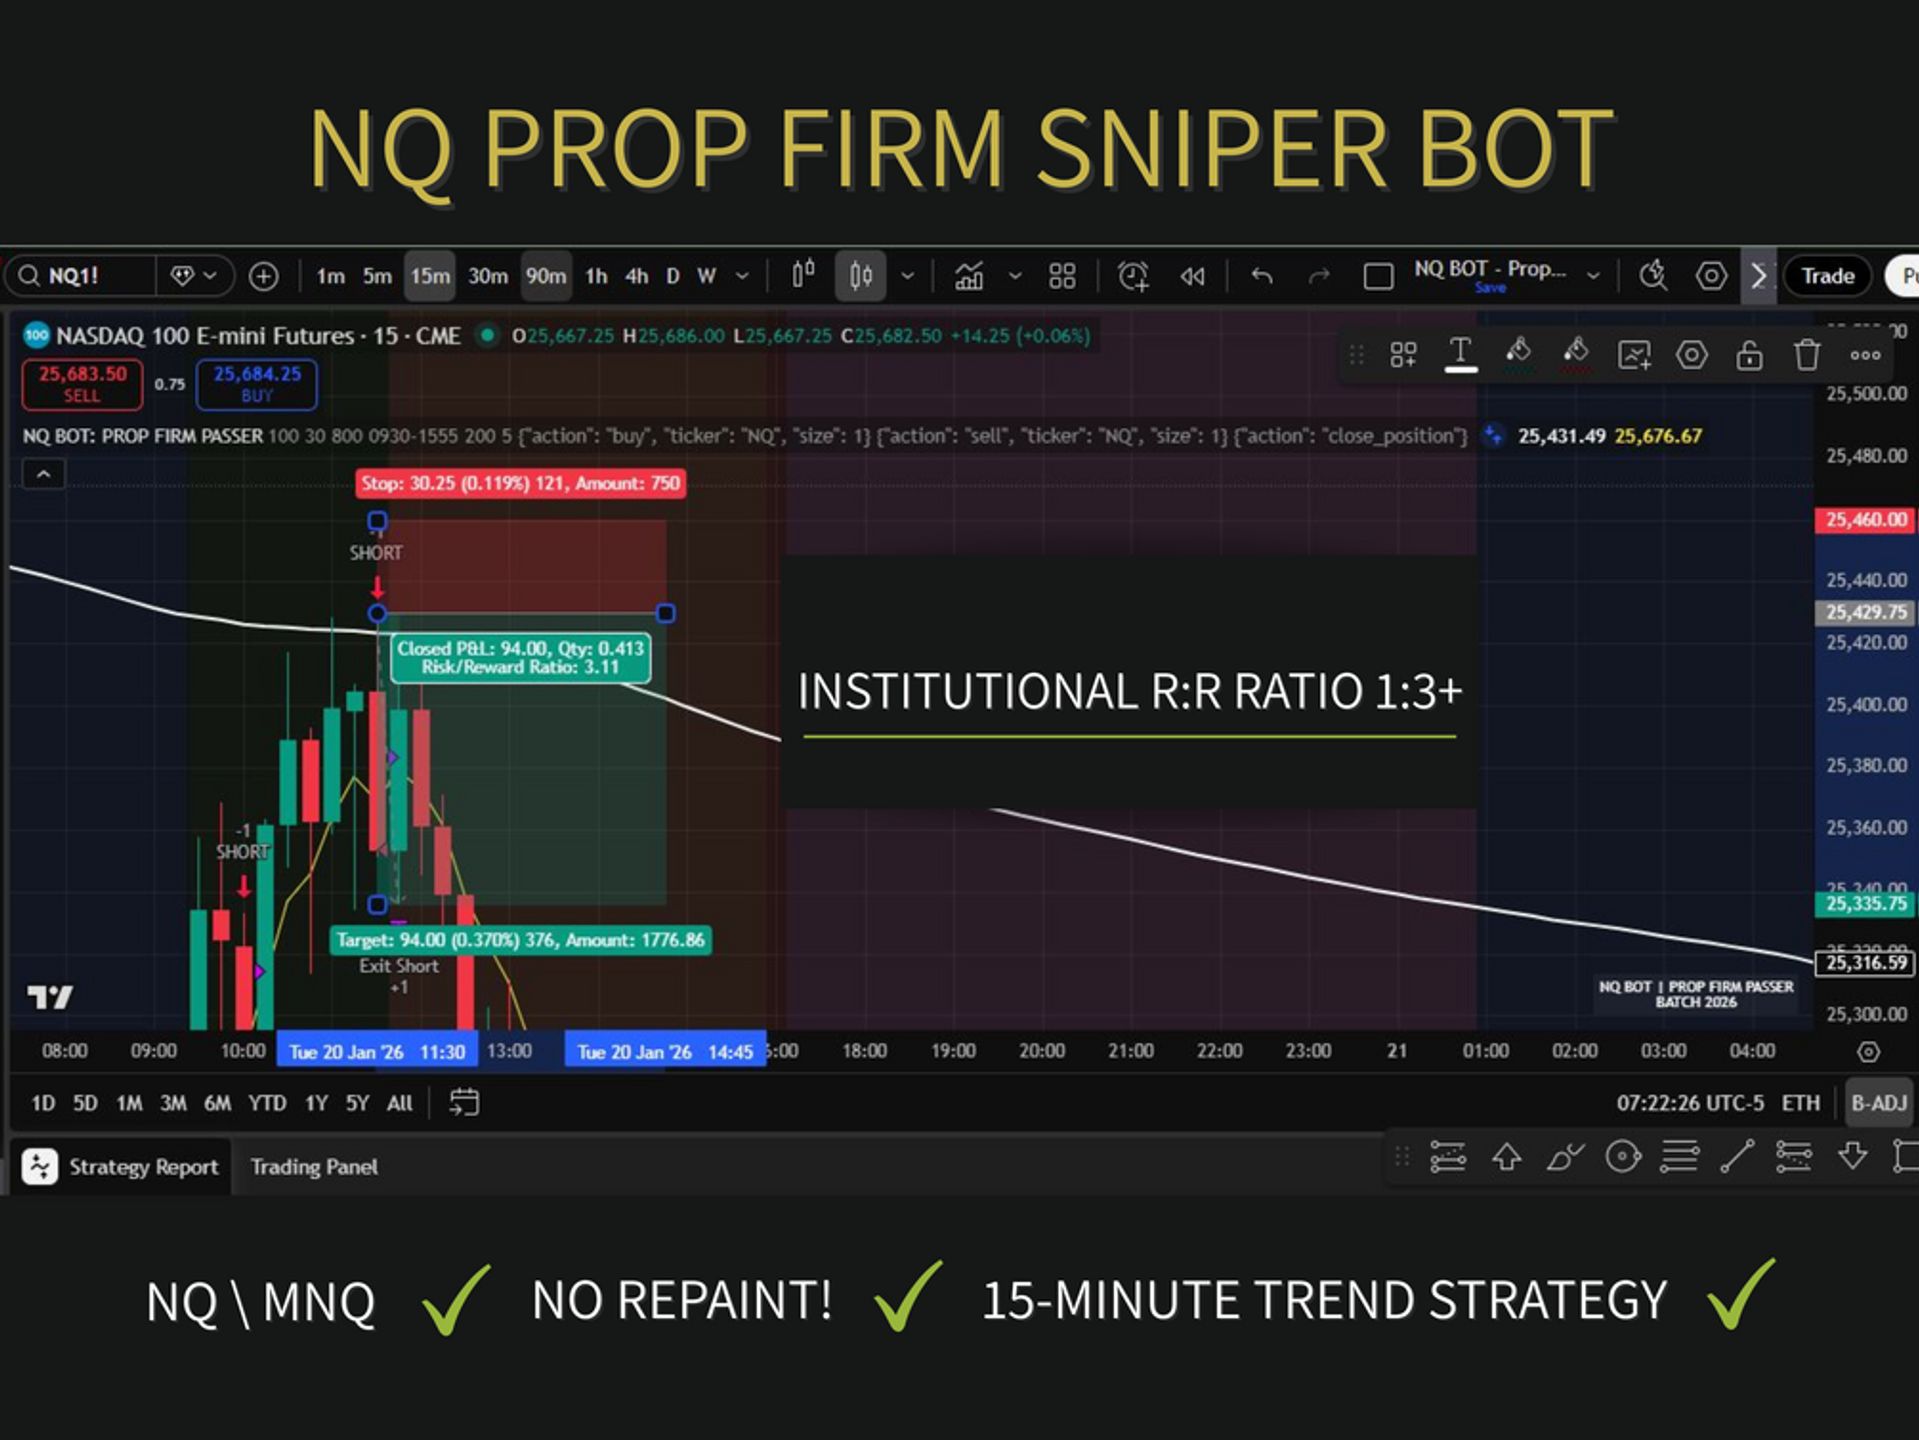Toggle the B-ADJ adjustment button

(1878, 1103)
